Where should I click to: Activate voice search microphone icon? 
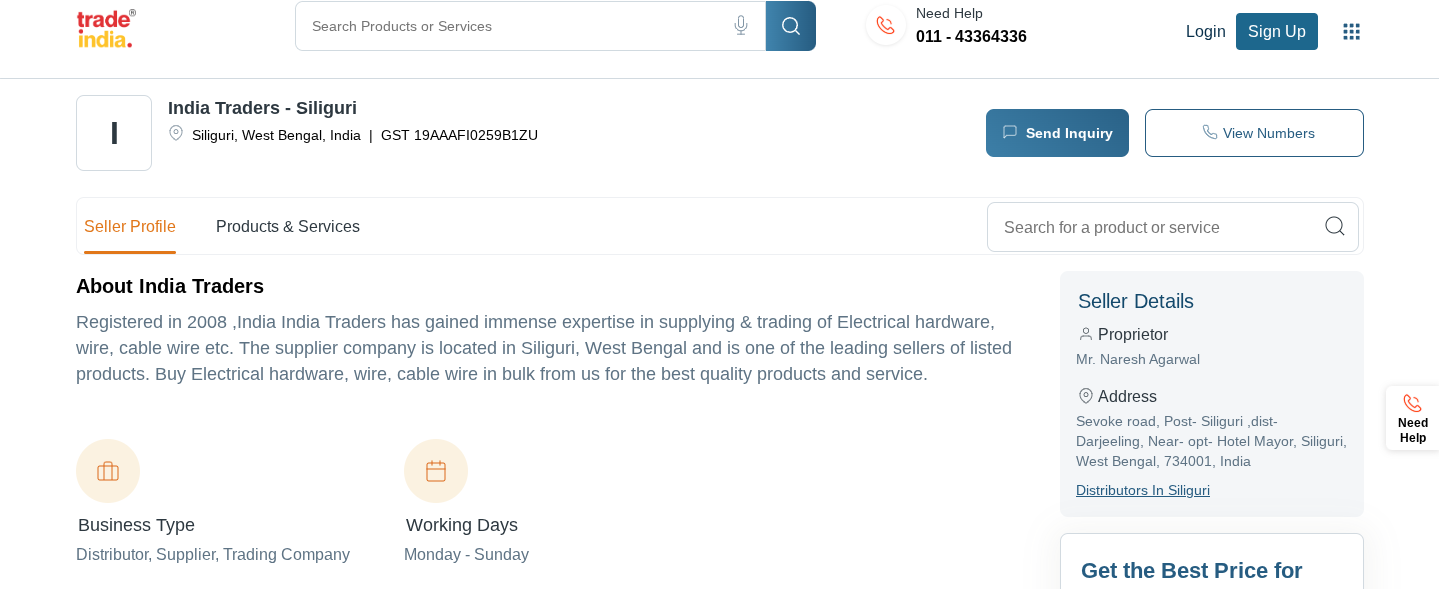point(741,26)
